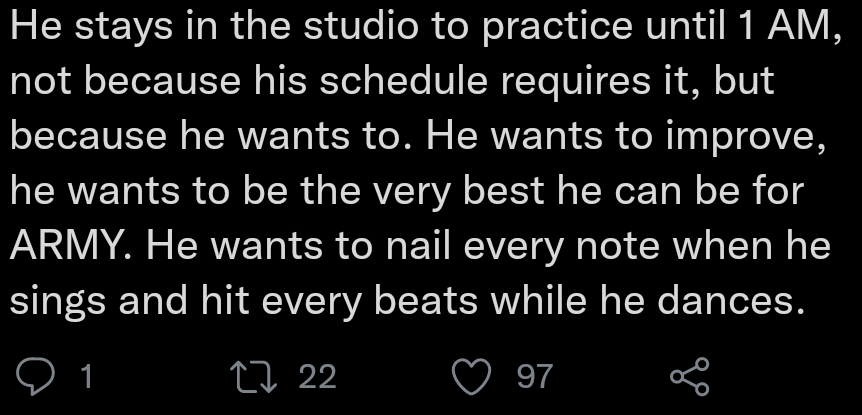862x415 pixels.
Task: Click the 97 likes count
Action: click(x=535, y=377)
